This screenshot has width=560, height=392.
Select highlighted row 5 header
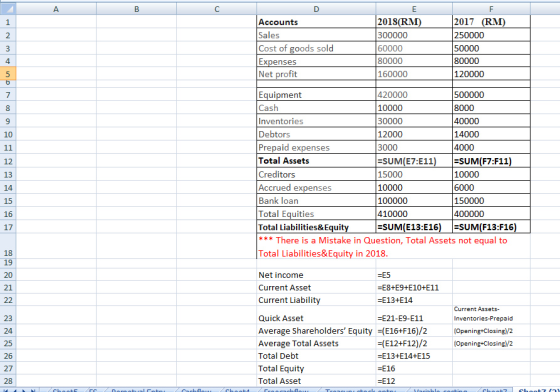pyautogui.click(x=8, y=74)
